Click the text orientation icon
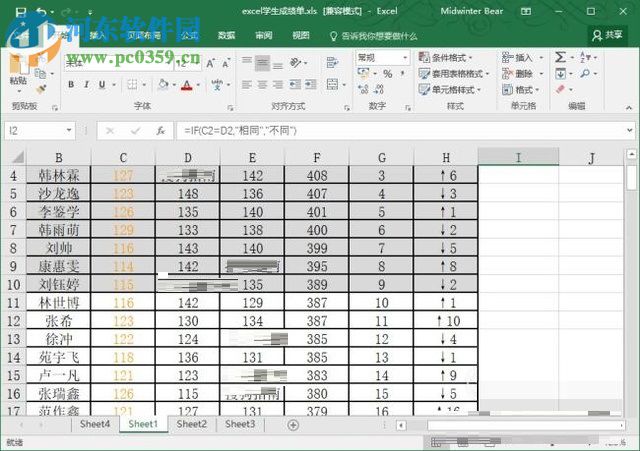Screen dimensions: 640x451 296,63
